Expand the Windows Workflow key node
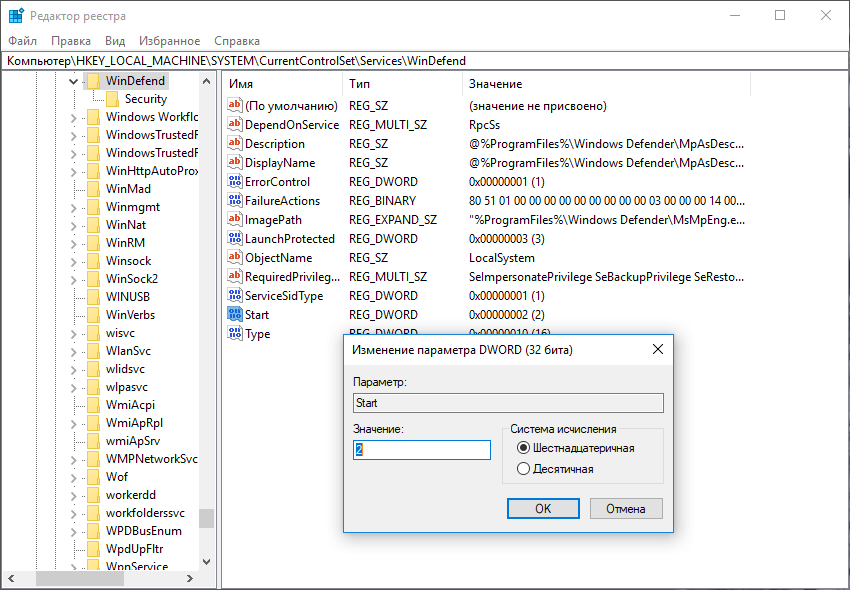The width and height of the screenshot is (850, 590). (74, 117)
